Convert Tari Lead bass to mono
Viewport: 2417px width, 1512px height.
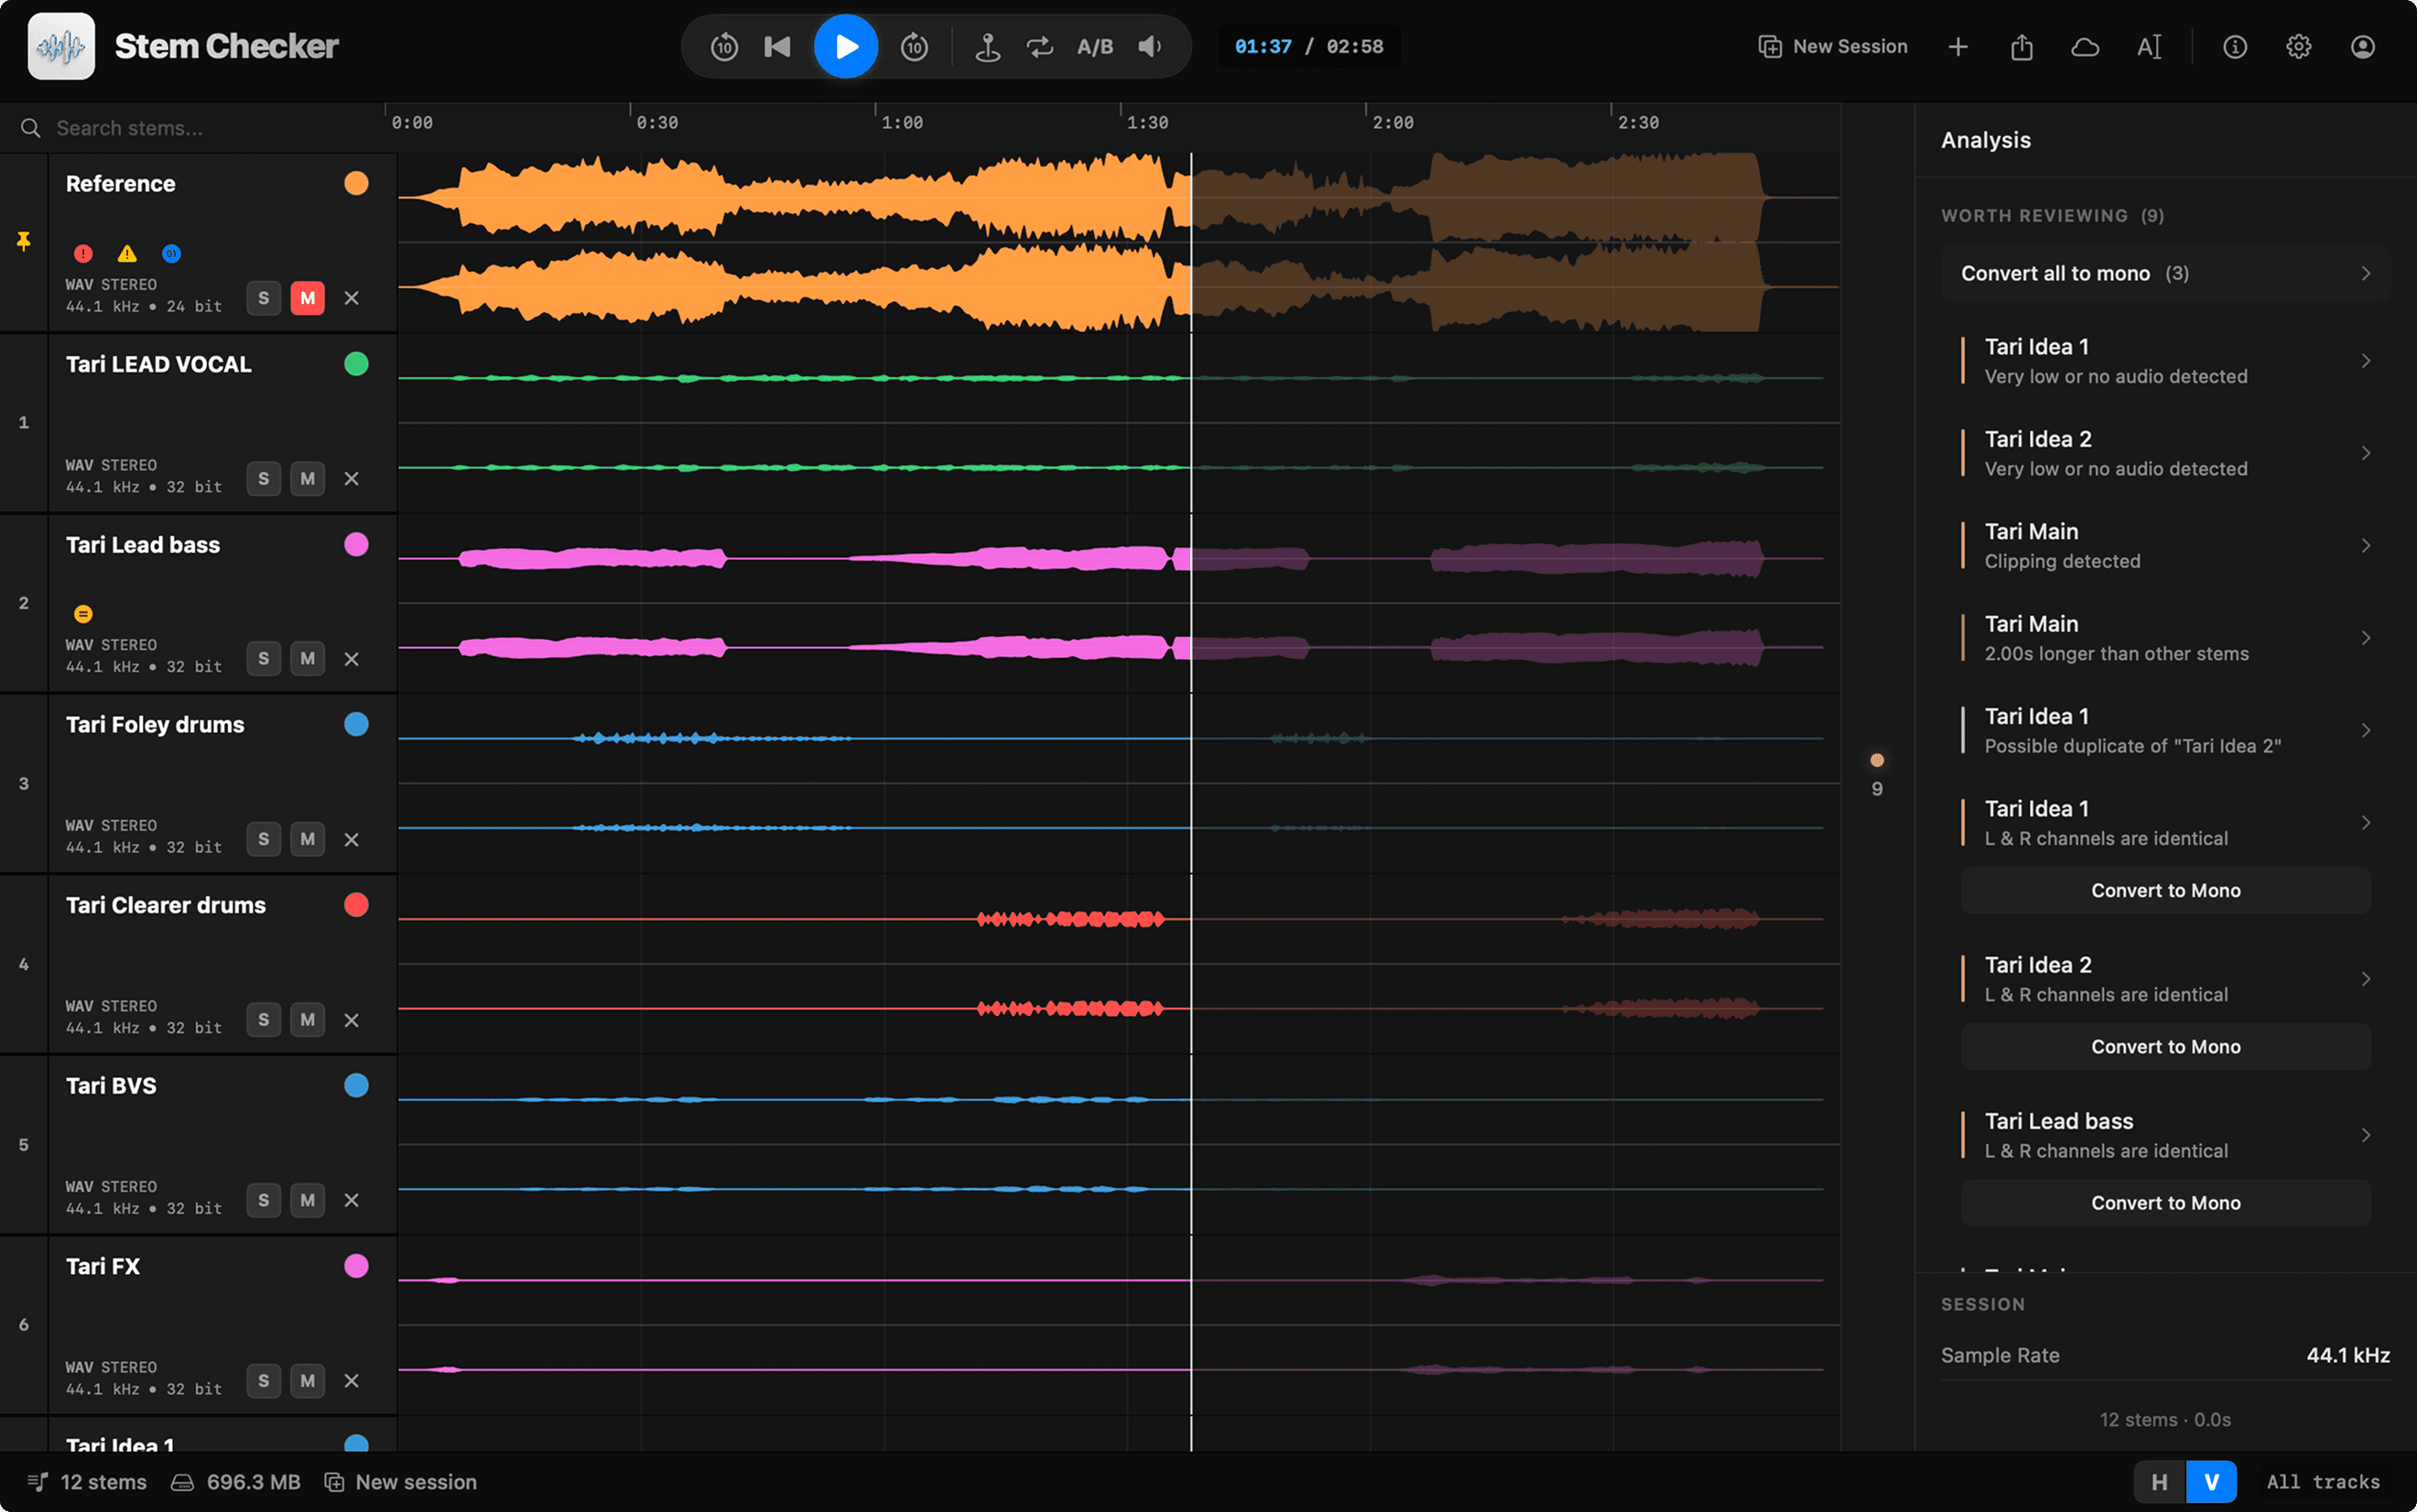coord(2165,1203)
